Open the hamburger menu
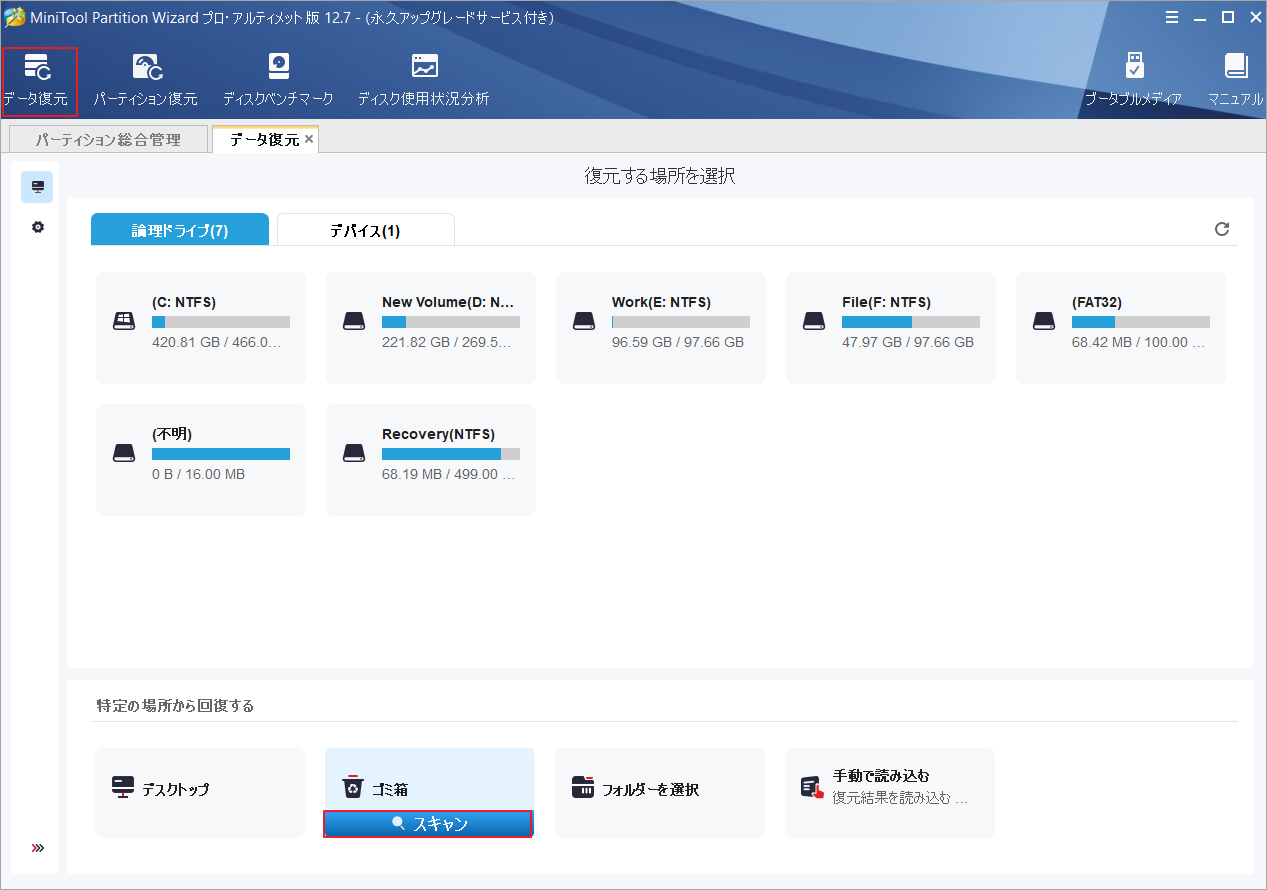Viewport: 1267px width, 890px height. 1171,16
